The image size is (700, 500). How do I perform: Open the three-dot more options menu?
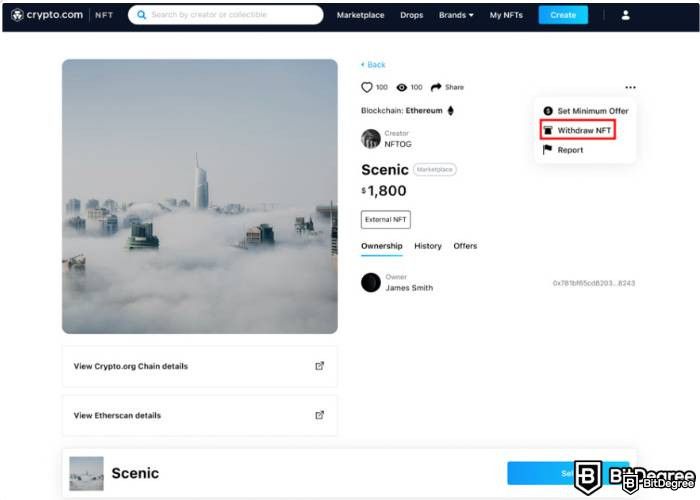(x=630, y=88)
